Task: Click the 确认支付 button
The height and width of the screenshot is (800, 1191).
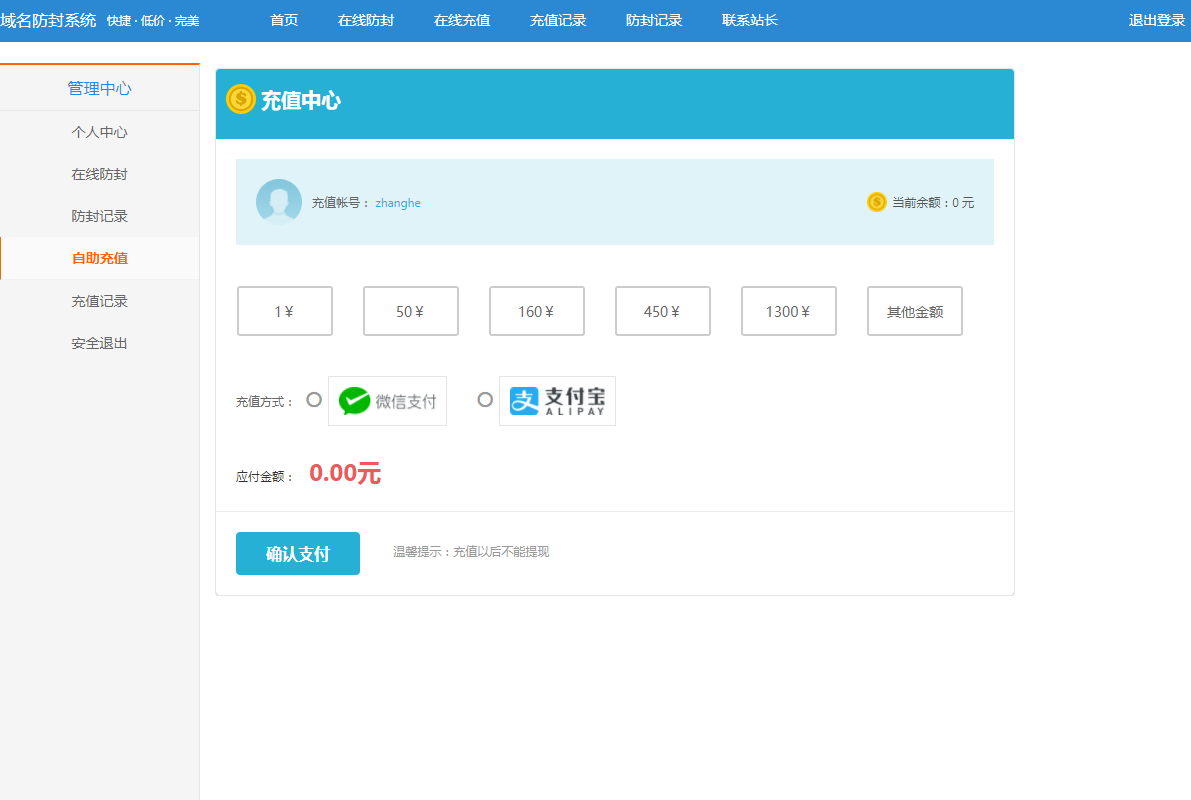Action: pyautogui.click(x=298, y=553)
